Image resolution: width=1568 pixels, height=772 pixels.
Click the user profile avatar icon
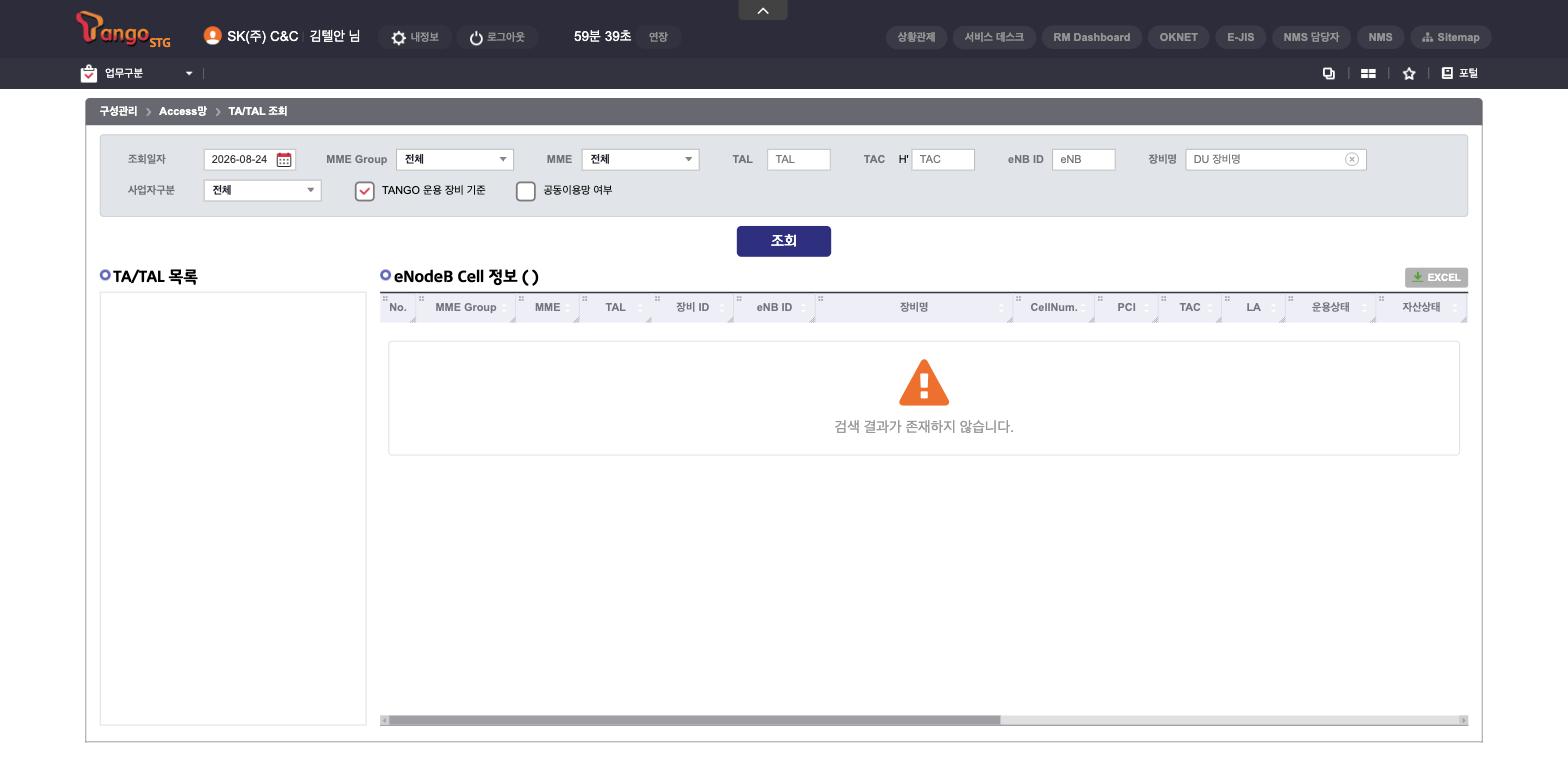212,36
